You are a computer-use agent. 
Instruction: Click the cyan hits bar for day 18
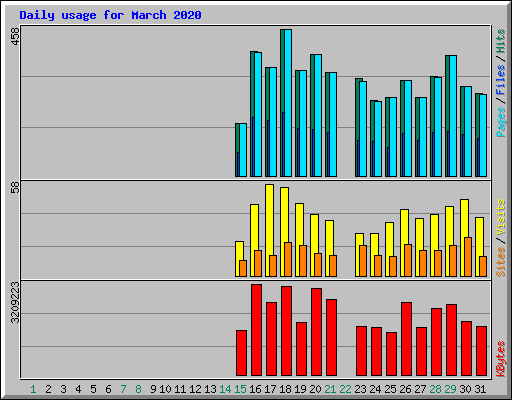288,103
